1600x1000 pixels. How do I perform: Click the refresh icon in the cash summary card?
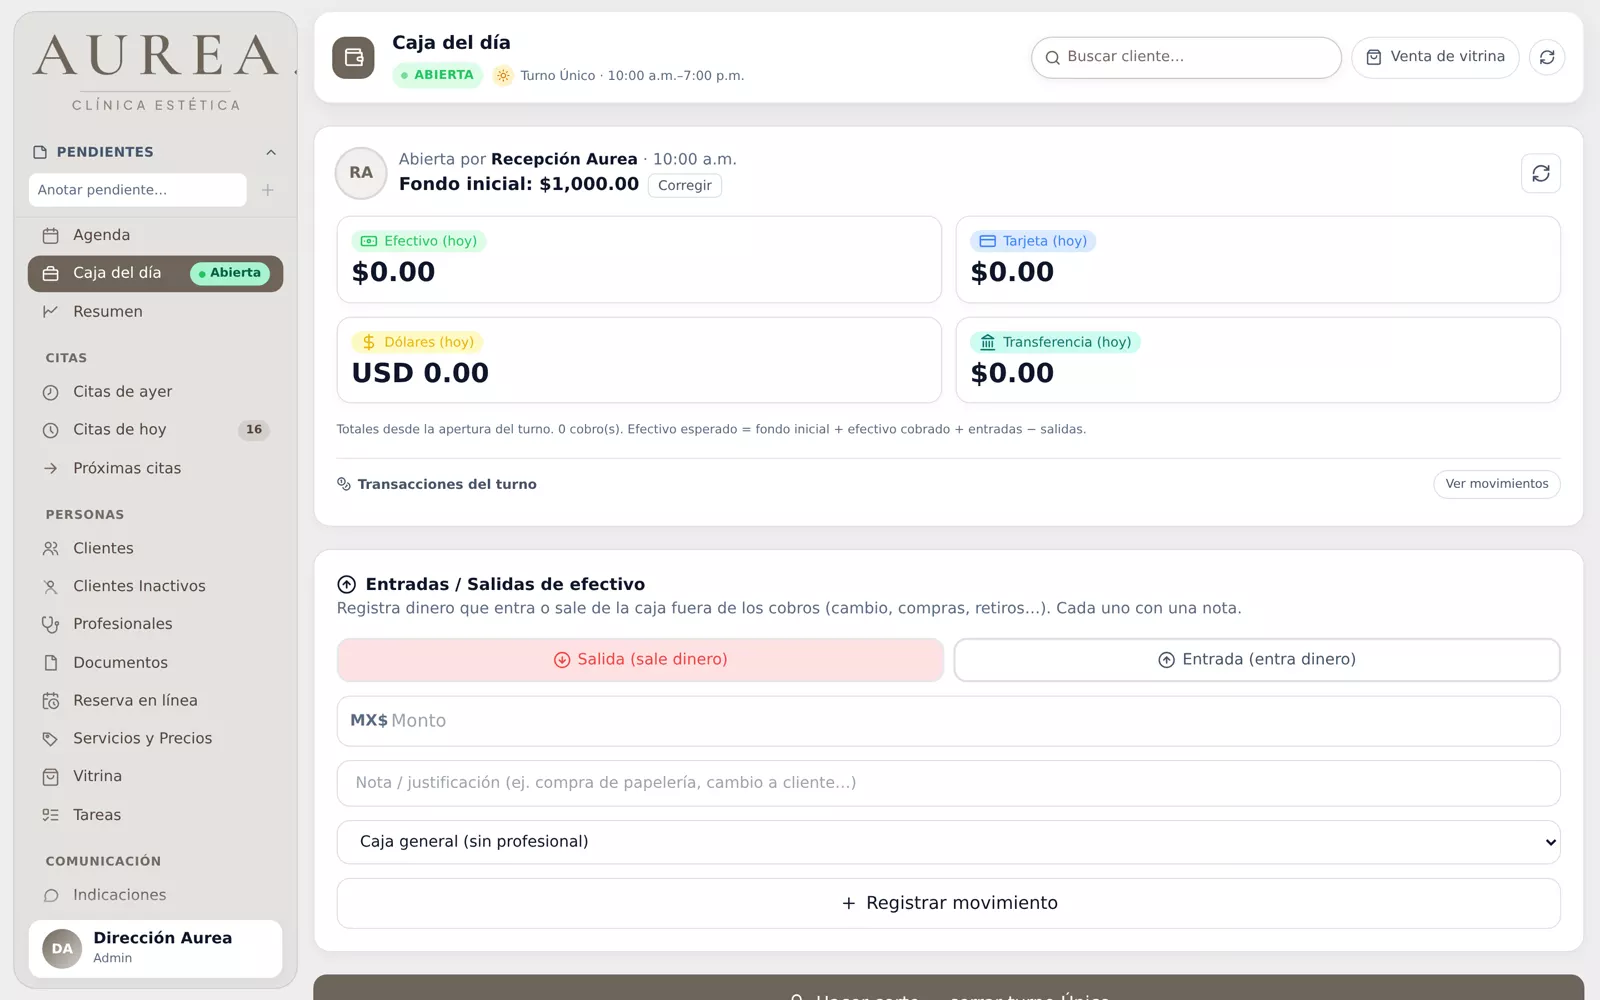[1541, 173]
